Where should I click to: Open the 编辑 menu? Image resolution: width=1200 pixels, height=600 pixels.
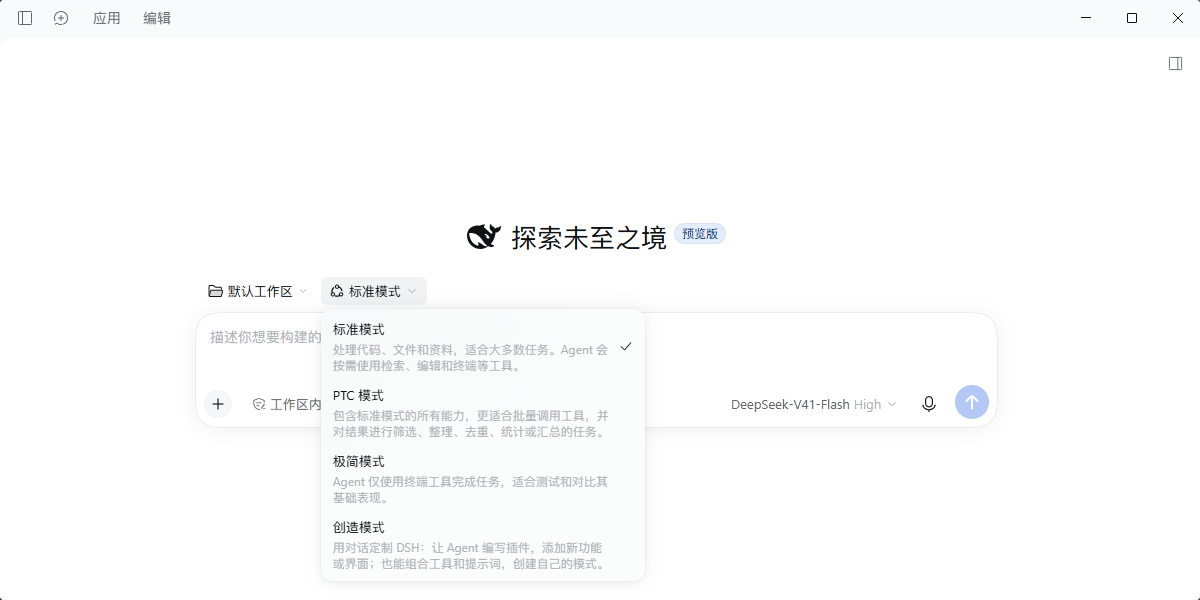(x=157, y=18)
